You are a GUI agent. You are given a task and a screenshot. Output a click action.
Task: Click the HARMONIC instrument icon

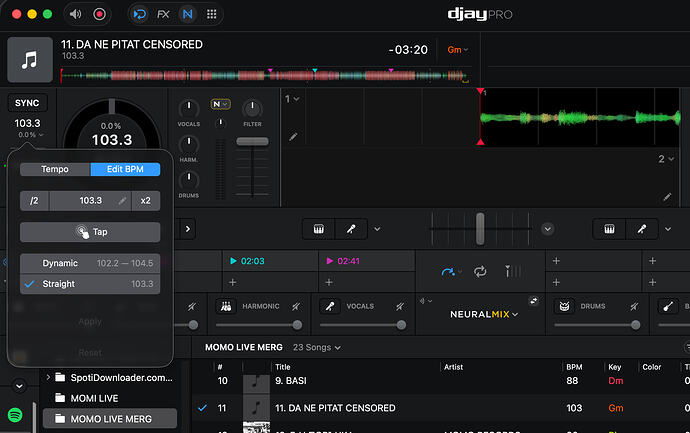[x=226, y=306]
